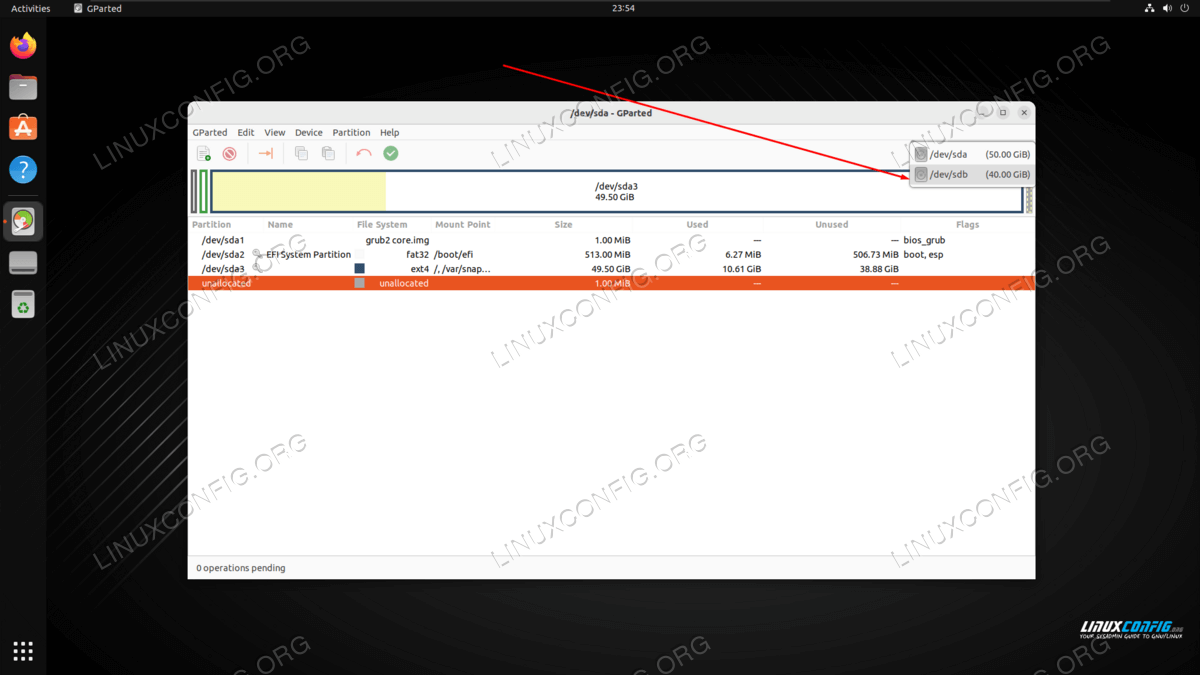
Task: Click the '0 operations pending' status text
Action: click(241, 568)
